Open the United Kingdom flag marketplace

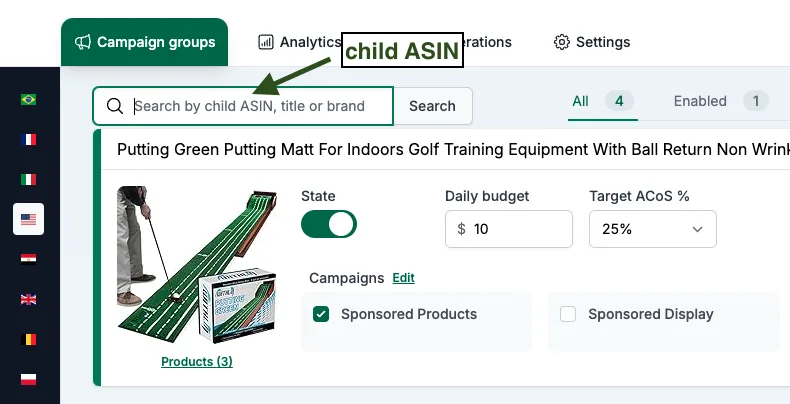coord(28,300)
